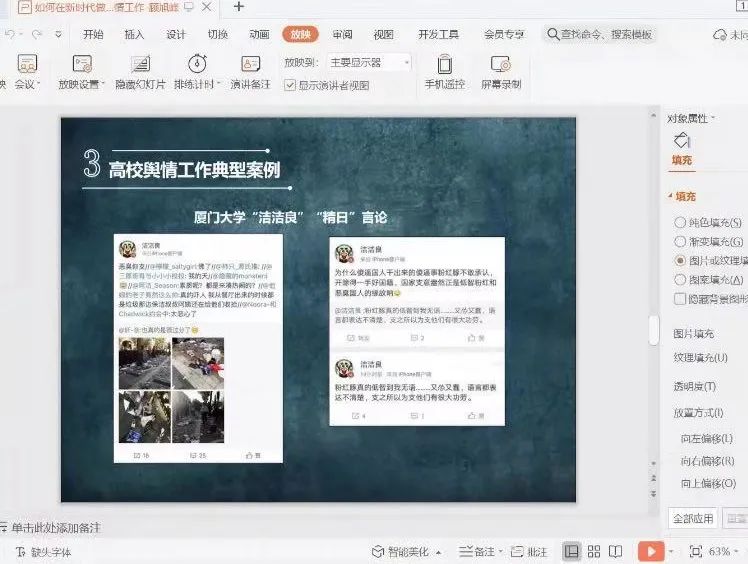This screenshot has height=564, width=748.
Task: Select the 放映 ribbon tab
Action: coord(301,34)
